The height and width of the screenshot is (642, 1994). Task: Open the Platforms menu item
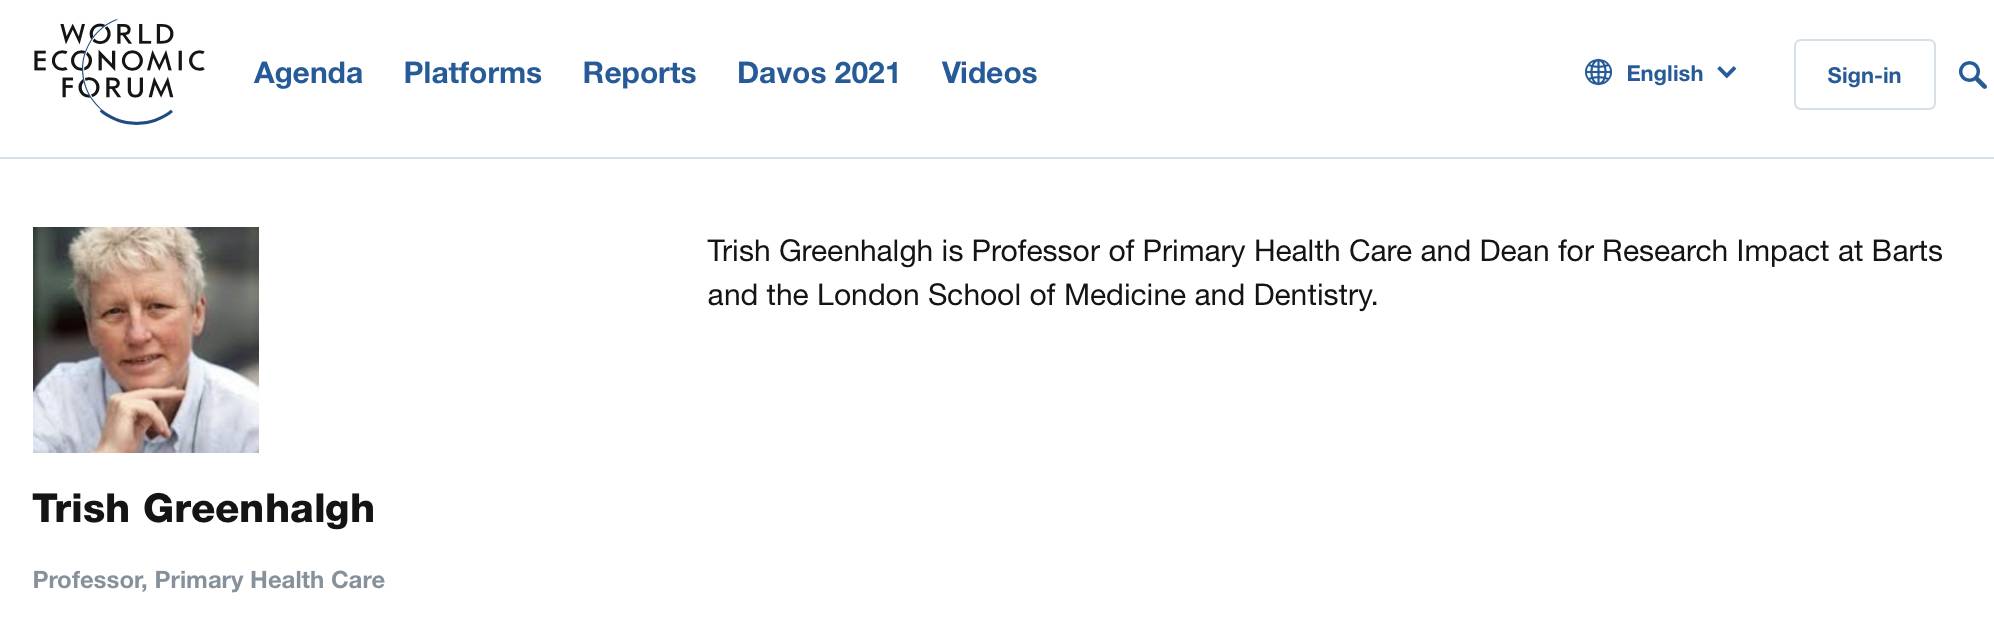[x=472, y=73]
